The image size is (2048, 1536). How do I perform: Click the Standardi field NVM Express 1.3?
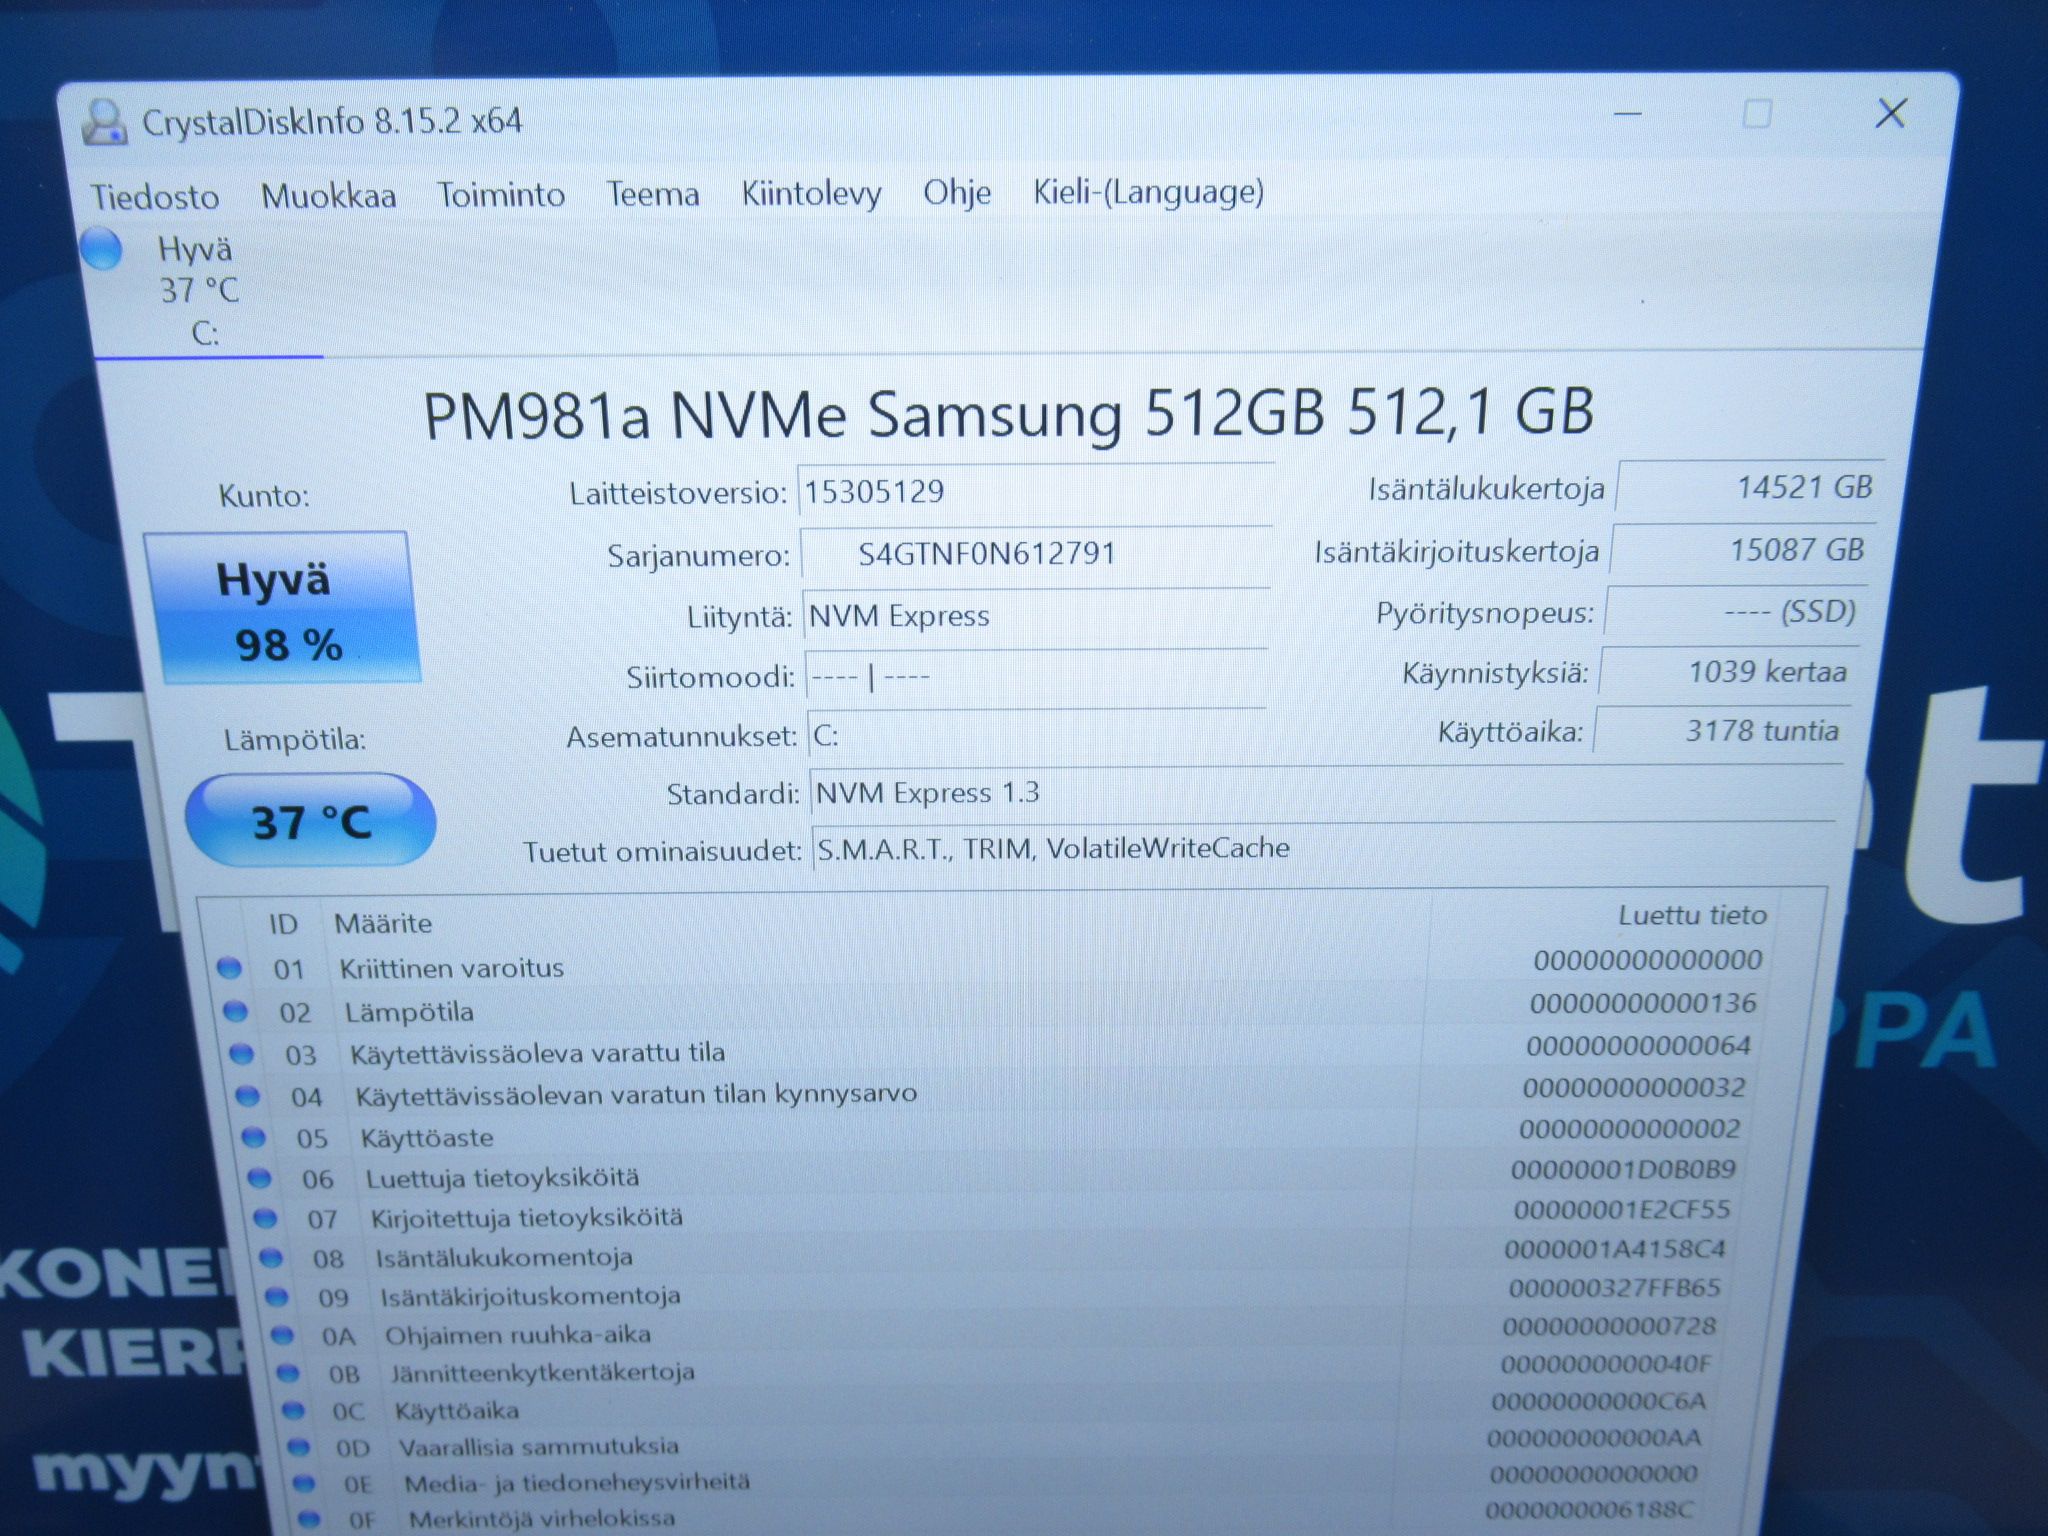pos(1325,793)
